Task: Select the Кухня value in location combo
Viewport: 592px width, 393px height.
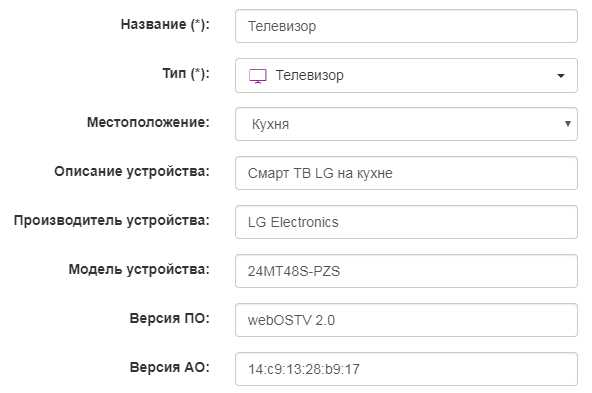Action: pos(270,124)
